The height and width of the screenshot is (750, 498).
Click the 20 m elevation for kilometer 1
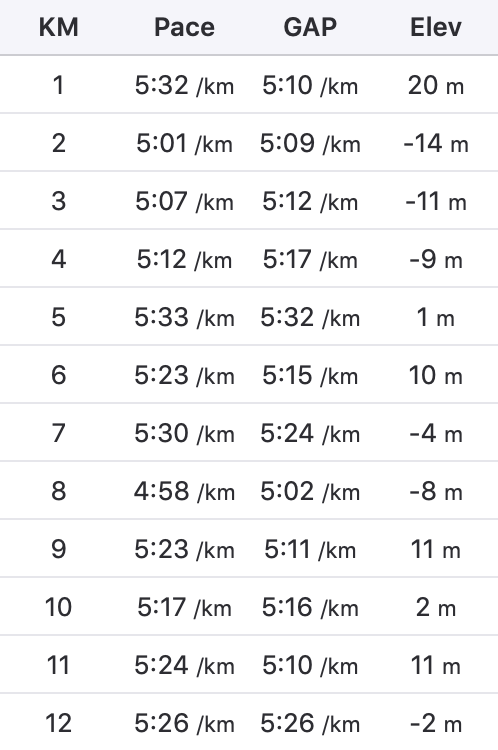tap(436, 85)
